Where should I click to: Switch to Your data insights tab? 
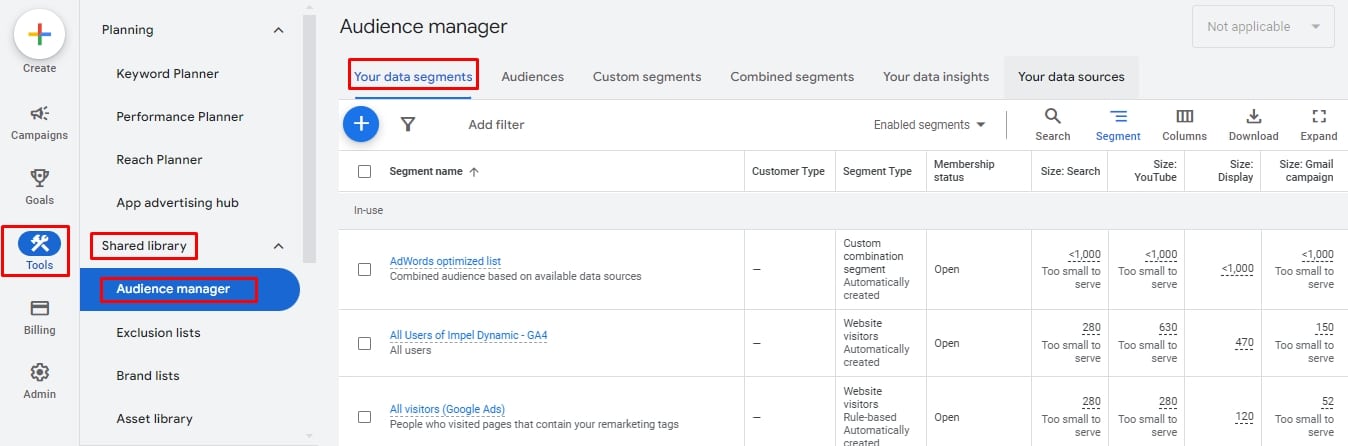pyautogui.click(x=935, y=77)
